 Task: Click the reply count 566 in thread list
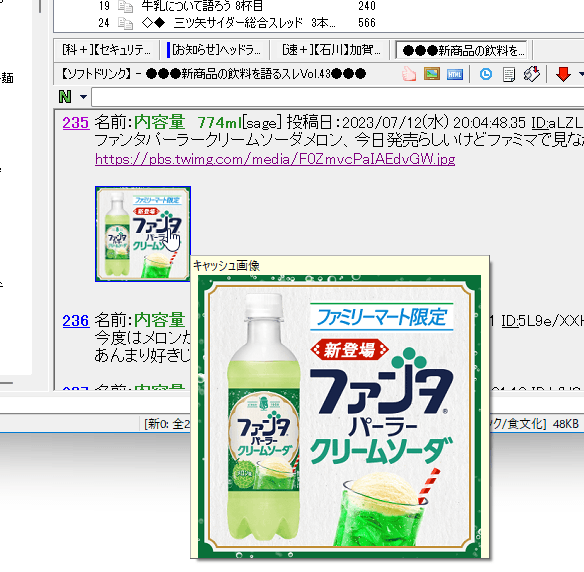(366, 23)
